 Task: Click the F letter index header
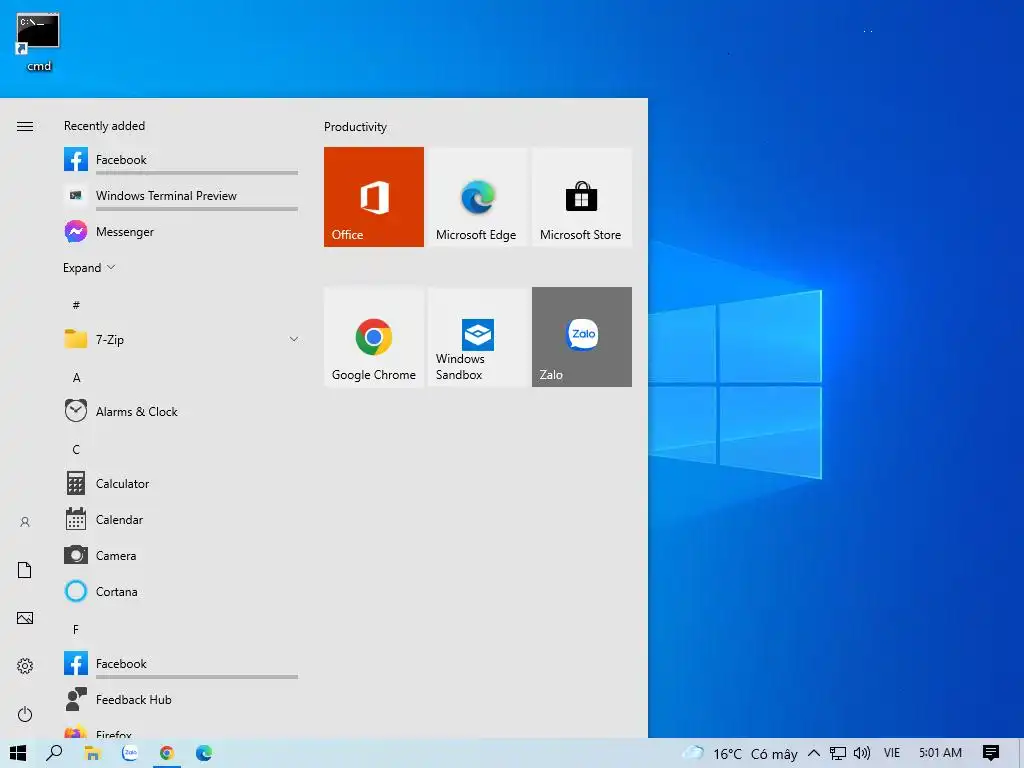pyautogui.click(x=76, y=630)
